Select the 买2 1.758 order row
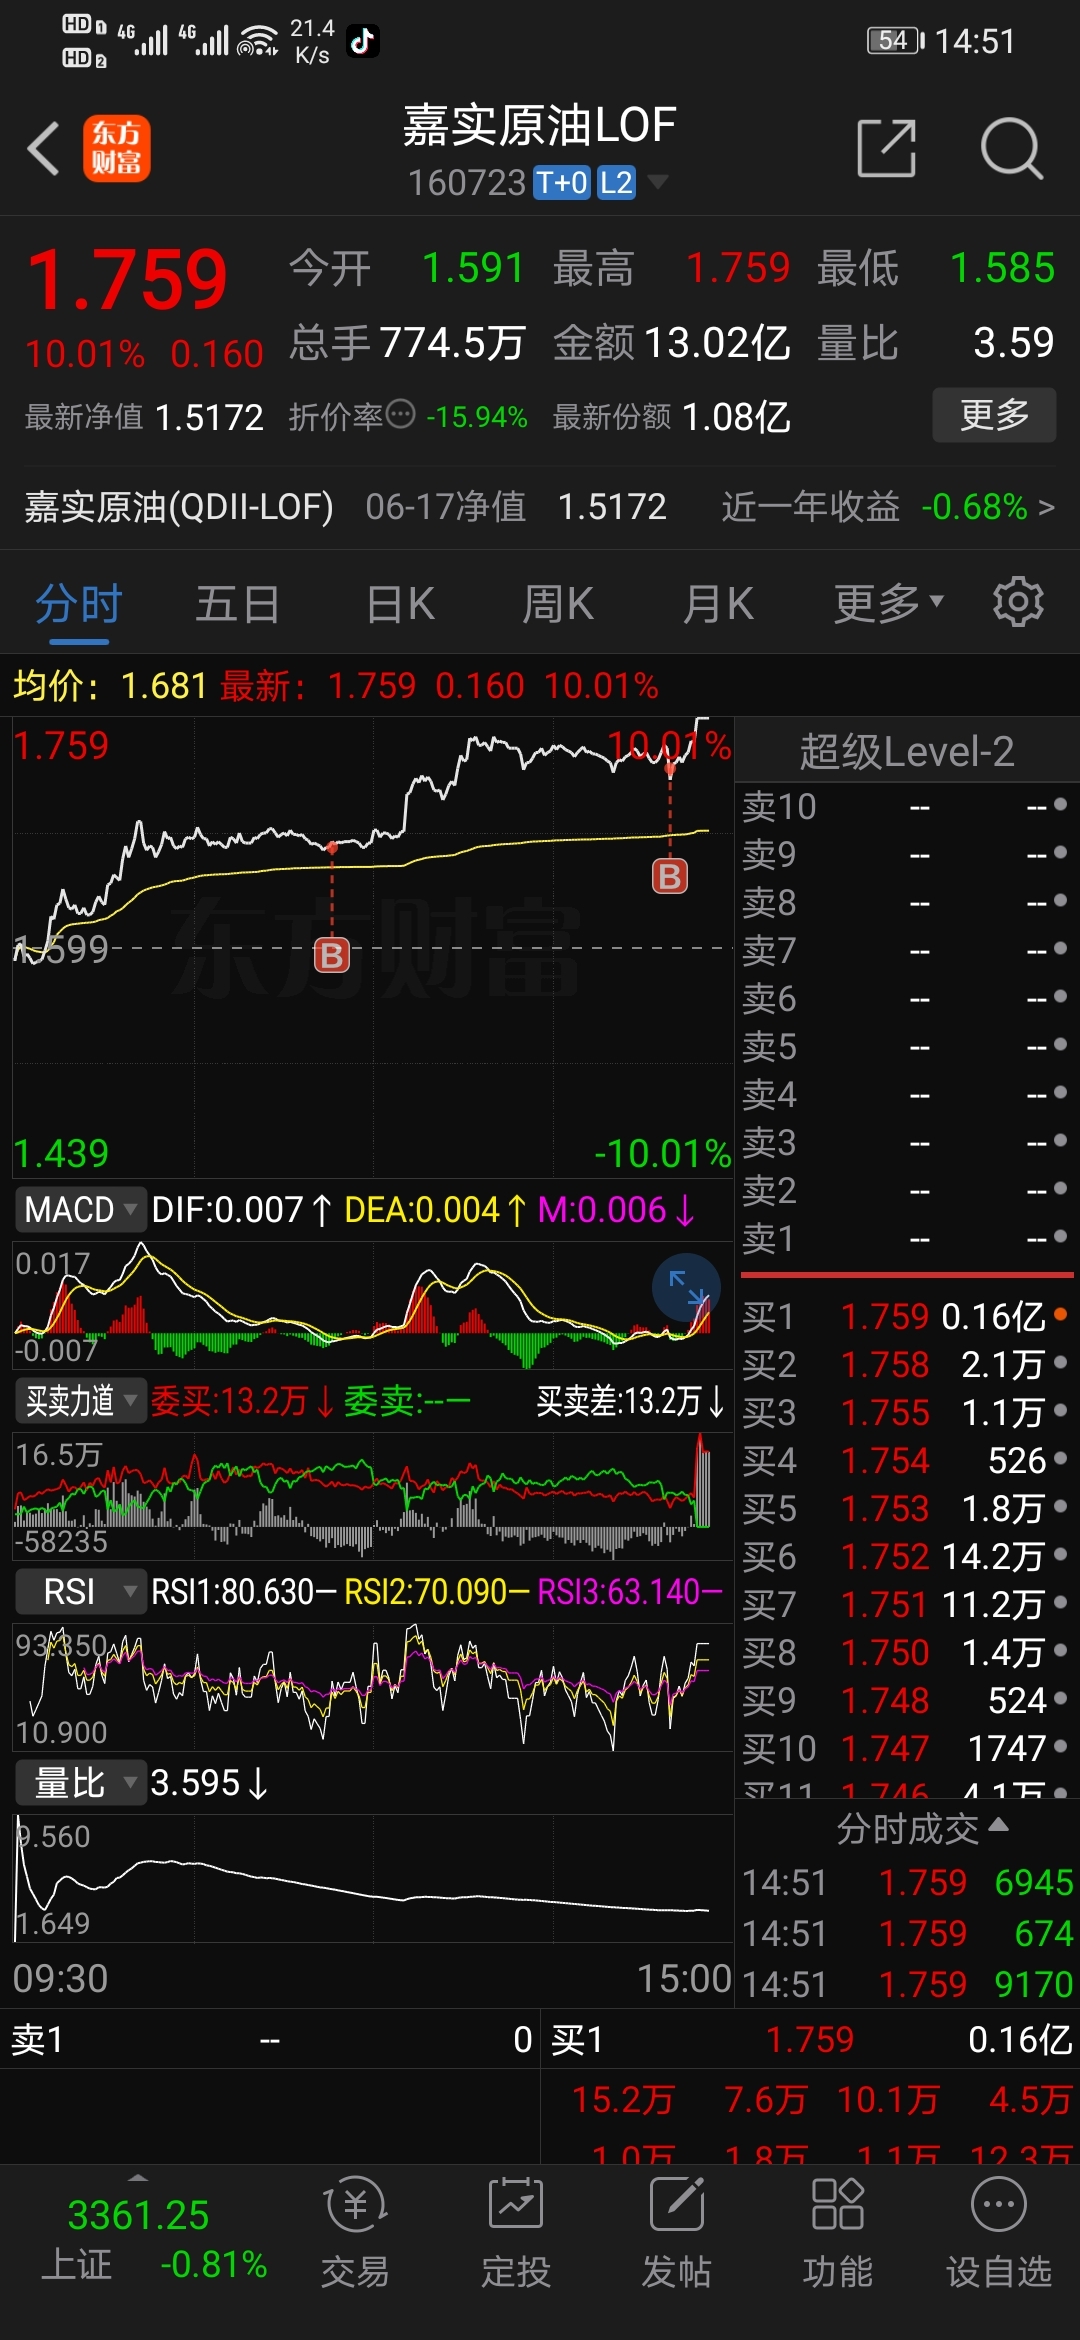Viewport: 1080px width, 2340px height. (905, 1364)
